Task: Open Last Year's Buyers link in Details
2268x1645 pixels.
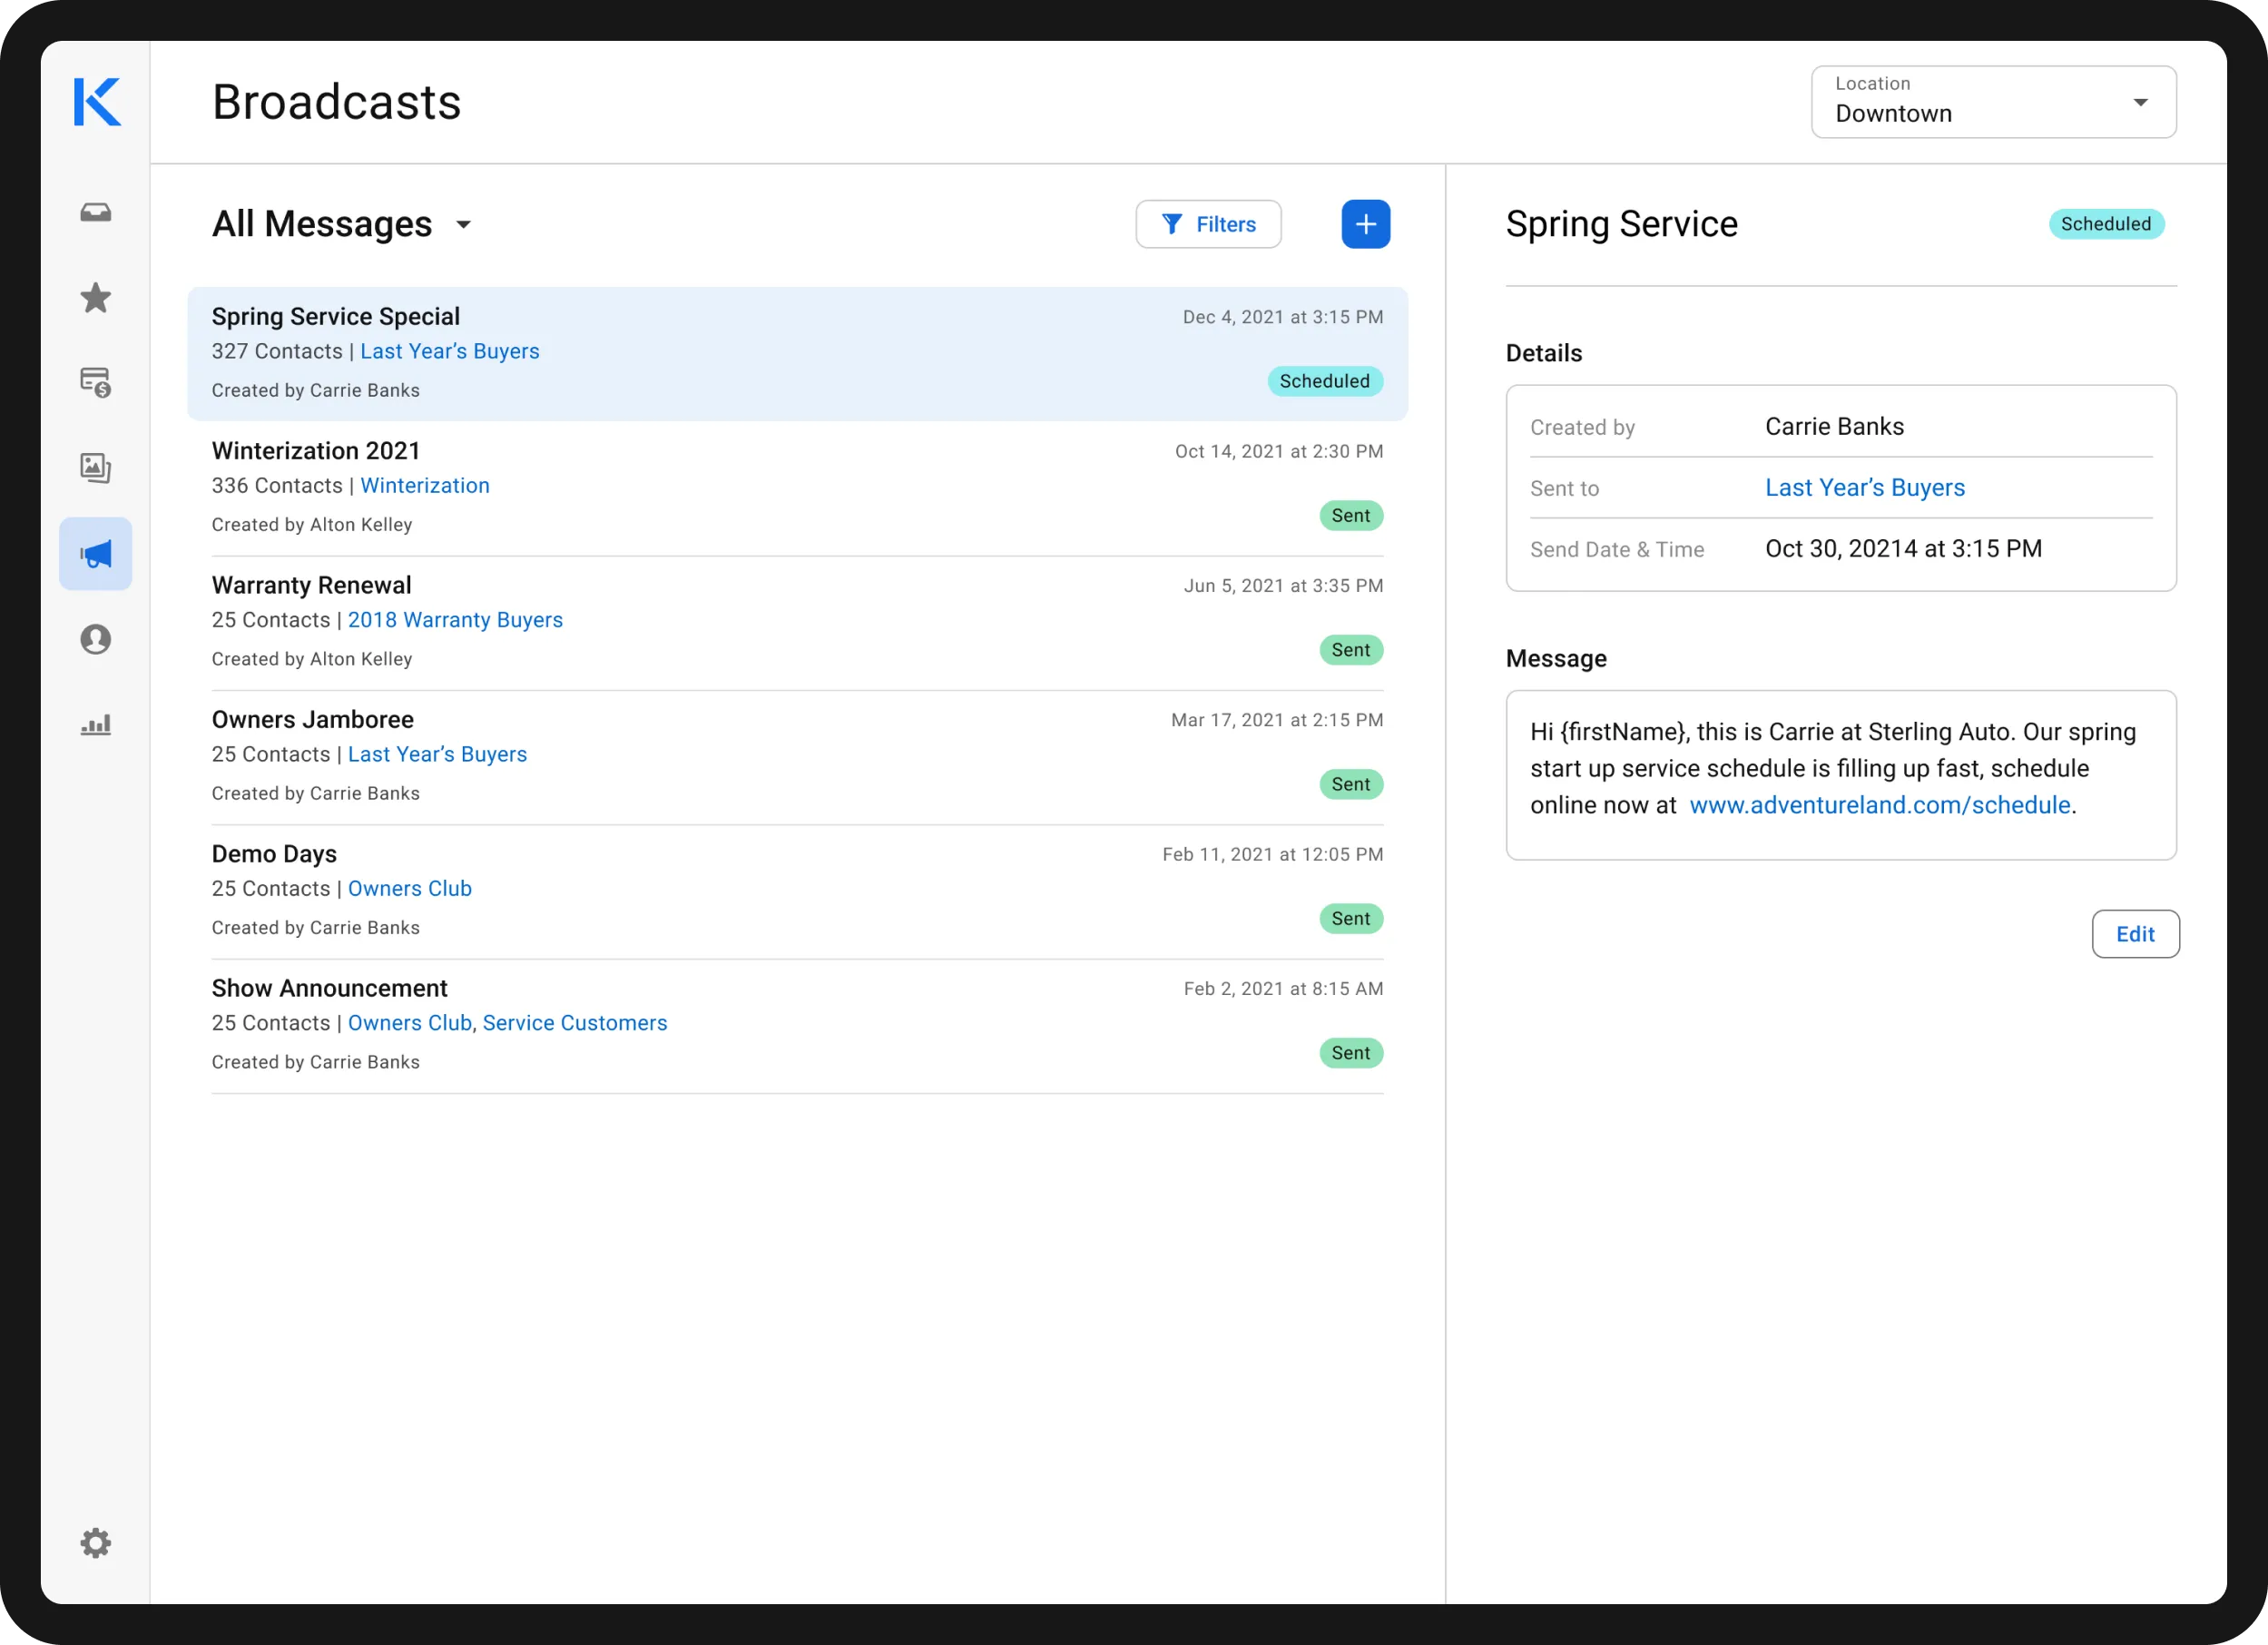Action: pos(1865,487)
